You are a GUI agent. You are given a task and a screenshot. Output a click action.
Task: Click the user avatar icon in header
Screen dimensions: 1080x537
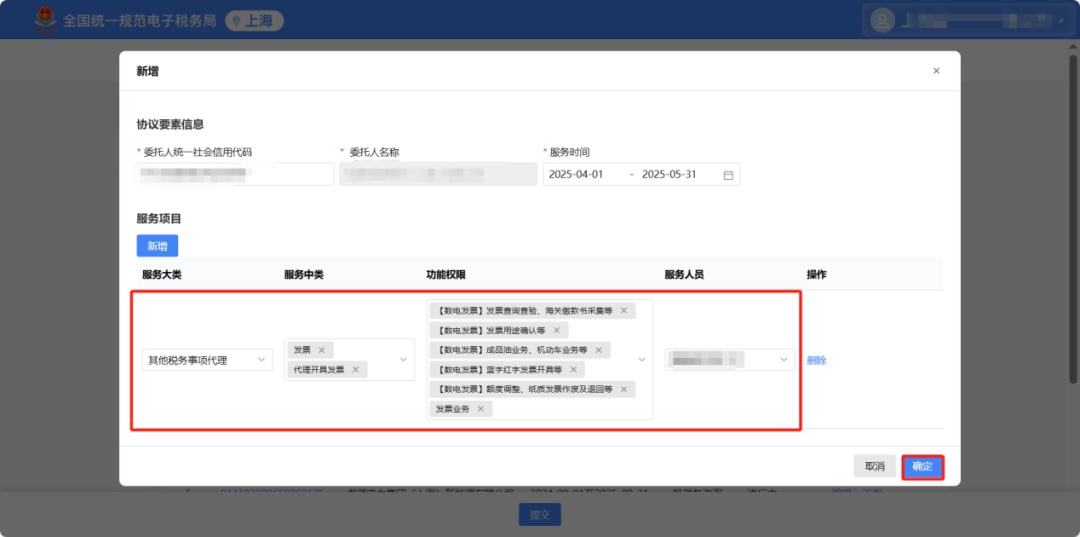[x=882, y=20]
